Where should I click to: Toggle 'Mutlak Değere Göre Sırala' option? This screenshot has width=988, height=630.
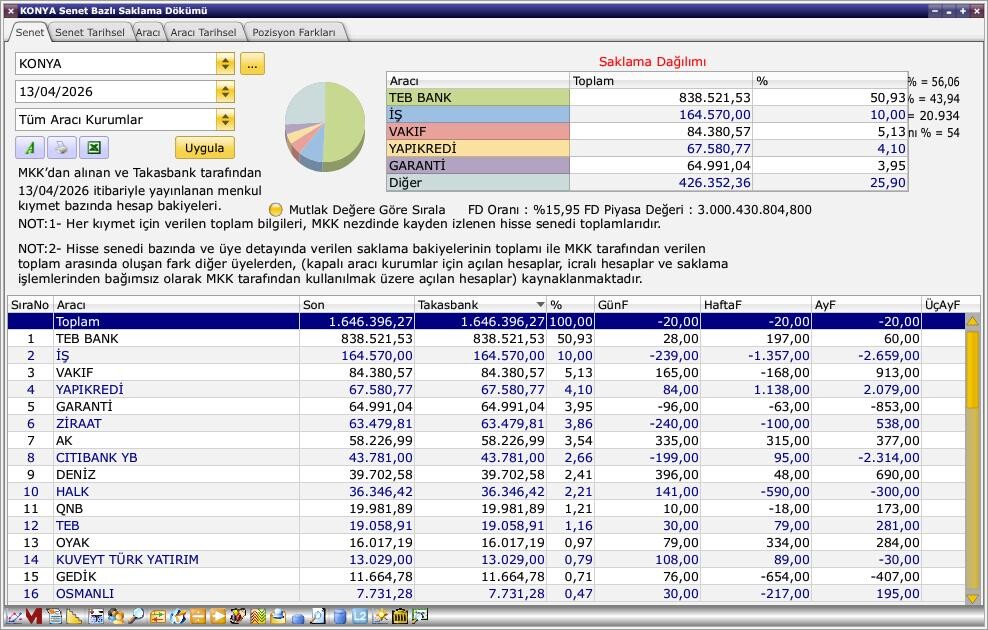click(x=276, y=210)
